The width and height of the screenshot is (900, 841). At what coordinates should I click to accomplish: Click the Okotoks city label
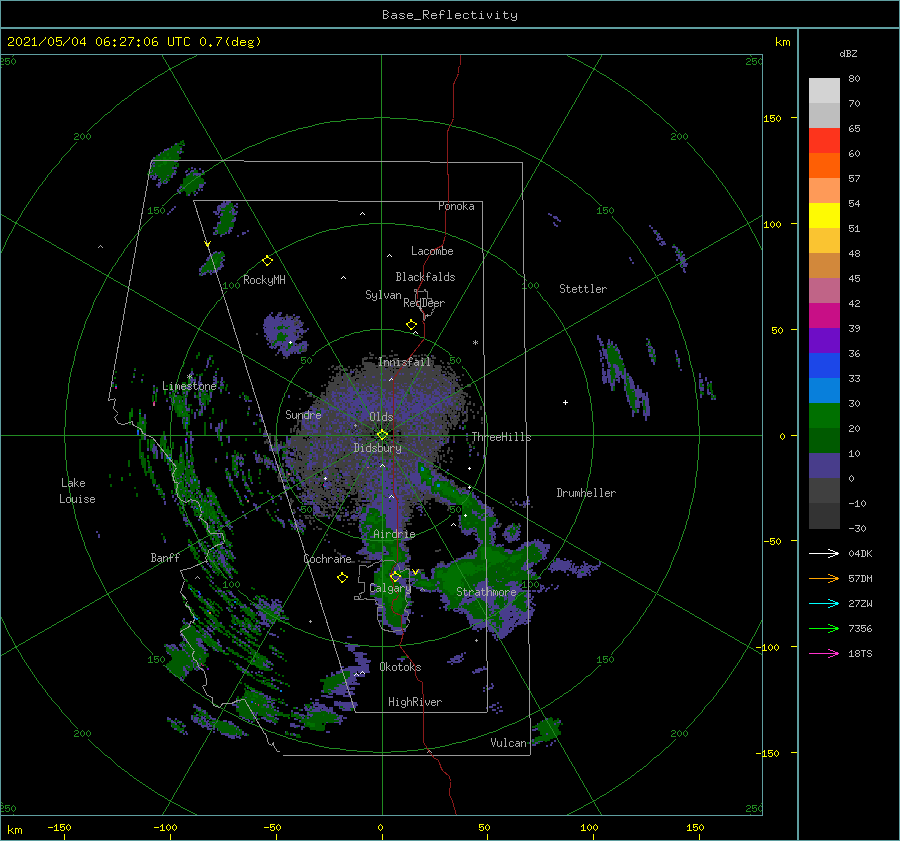[400, 667]
